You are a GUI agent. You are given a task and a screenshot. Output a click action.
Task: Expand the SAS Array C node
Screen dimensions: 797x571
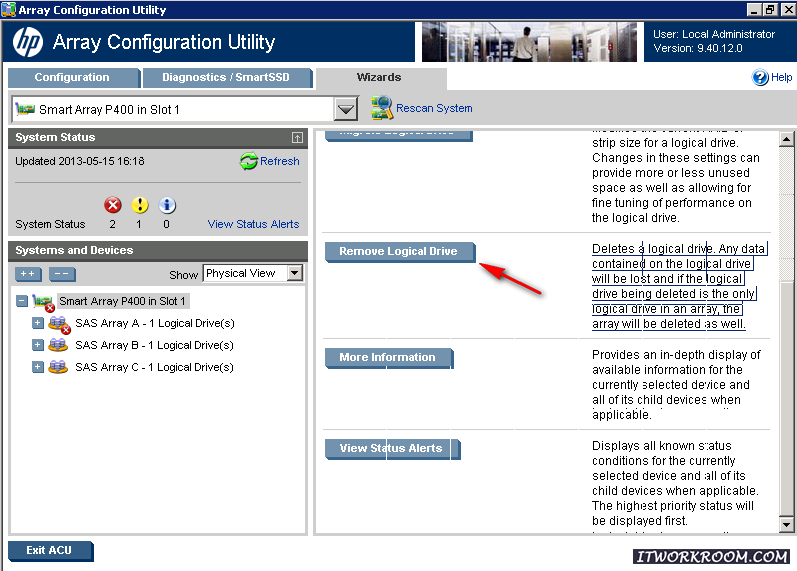[x=38, y=367]
